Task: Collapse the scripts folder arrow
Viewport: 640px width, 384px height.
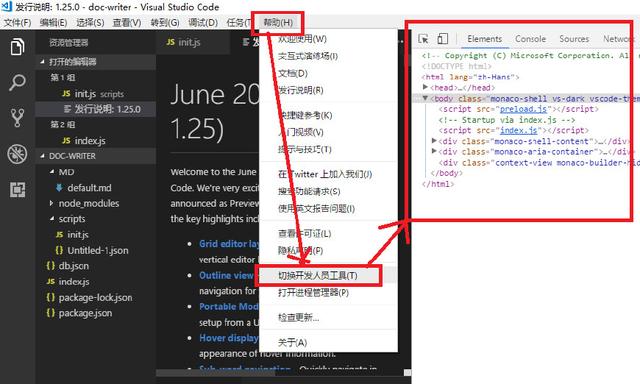Action: tap(51, 219)
